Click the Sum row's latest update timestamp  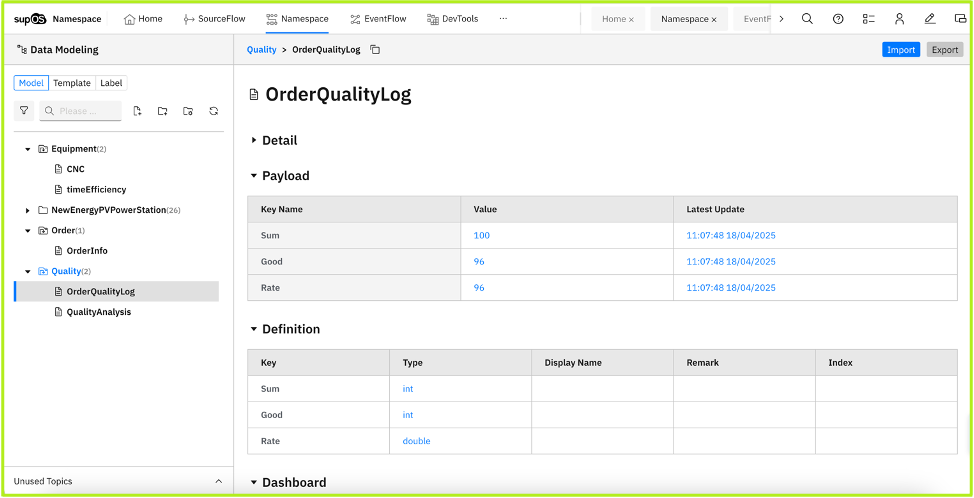pyautogui.click(x=730, y=235)
